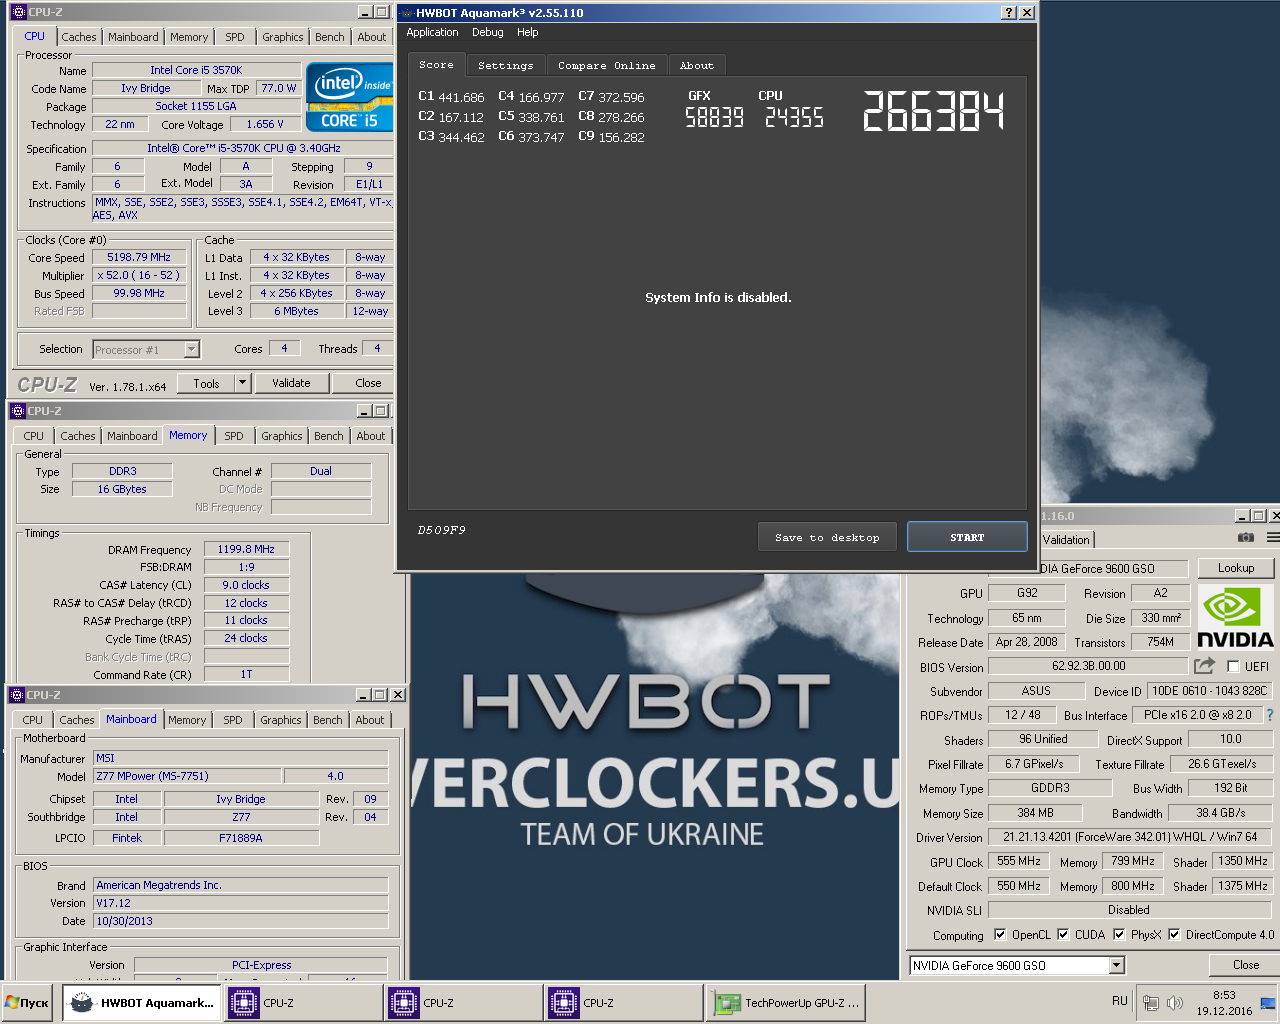Click the Close button at the bottom of GPU-Z
Screen dimensions: 1280x1024
click(x=1246, y=965)
